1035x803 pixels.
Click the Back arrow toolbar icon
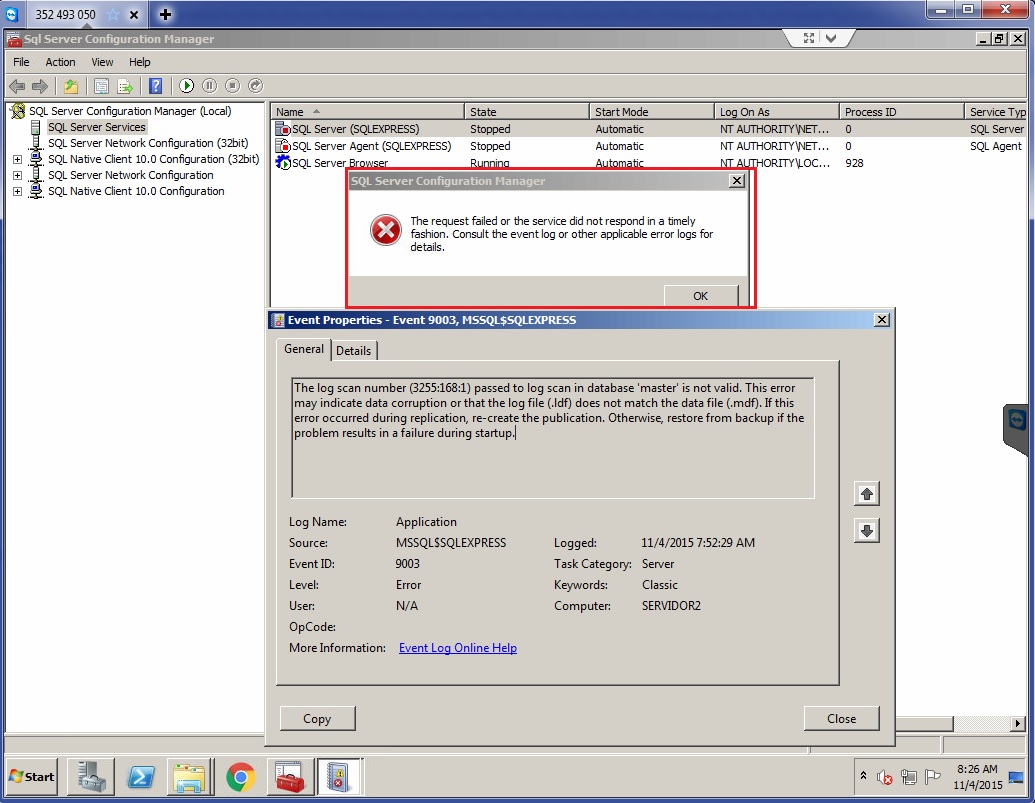pyautogui.click(x=17, y=86)
